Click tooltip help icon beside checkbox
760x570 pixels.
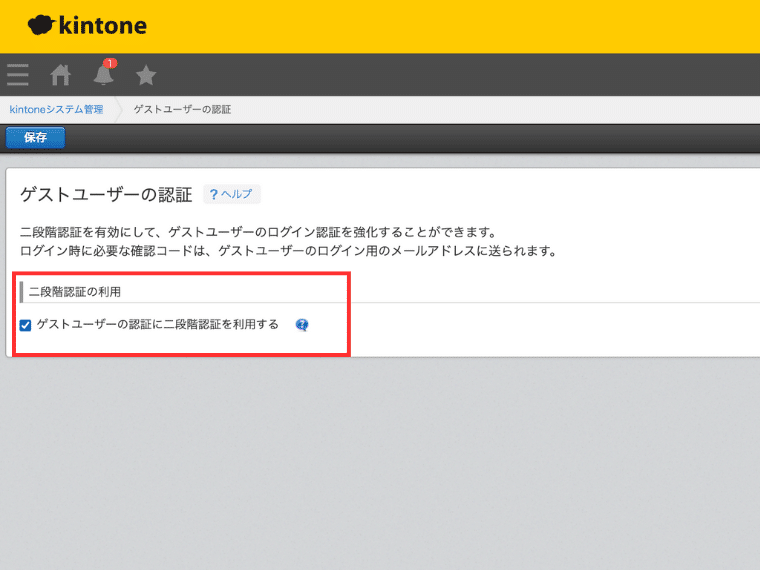[x=302, y=325]
